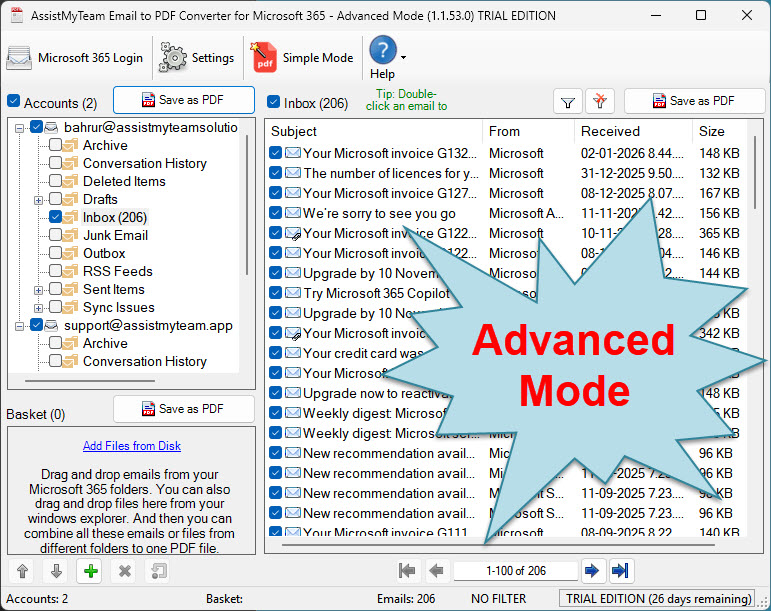Open the Settings gear
The image size is (771, 611).
click(197, 58)
